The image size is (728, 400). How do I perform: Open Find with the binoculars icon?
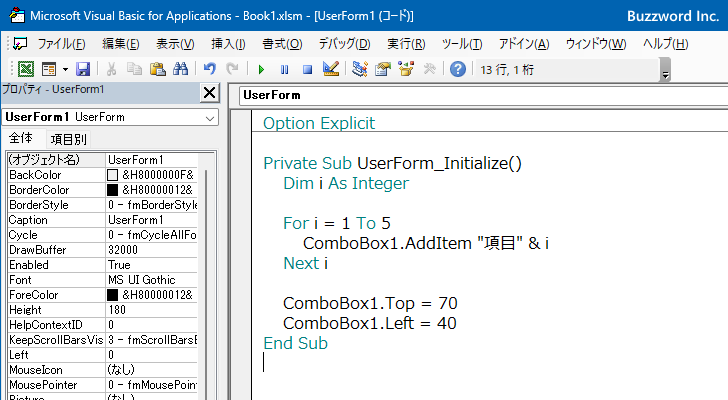(181, 69)
